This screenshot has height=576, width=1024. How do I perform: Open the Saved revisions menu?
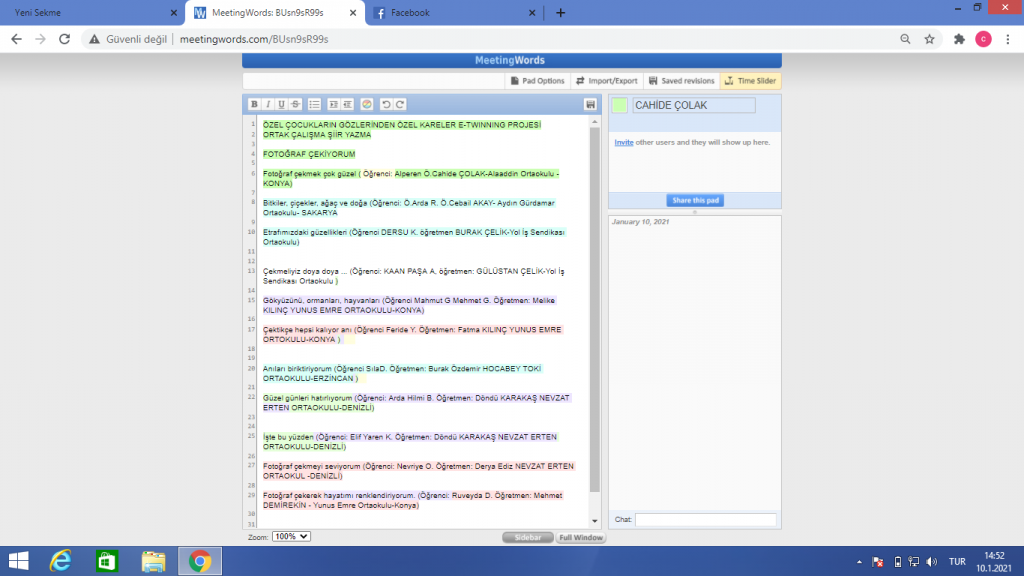click(682, 81)
